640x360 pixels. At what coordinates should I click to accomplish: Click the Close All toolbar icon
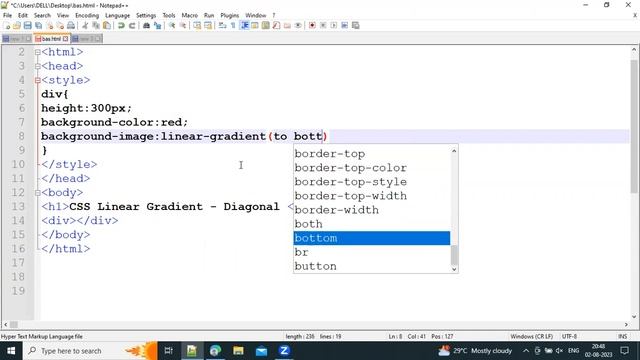pyautogui.click(x=60, y=25)
